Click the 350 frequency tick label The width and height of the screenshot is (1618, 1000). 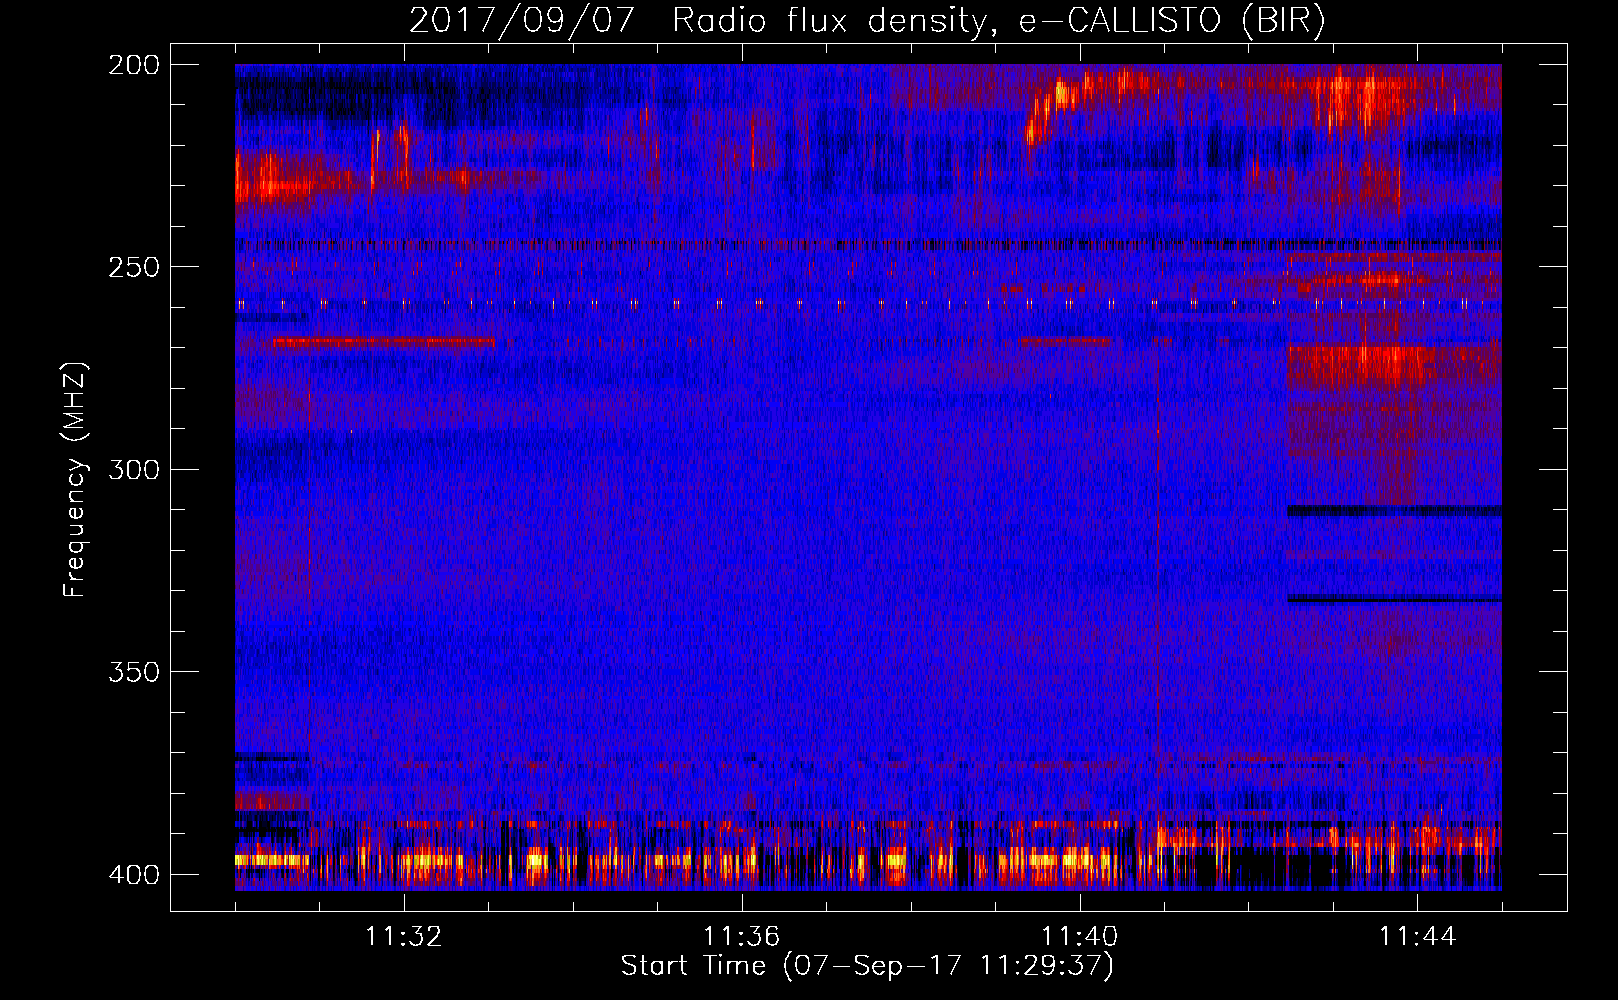[x=134, y=672]
